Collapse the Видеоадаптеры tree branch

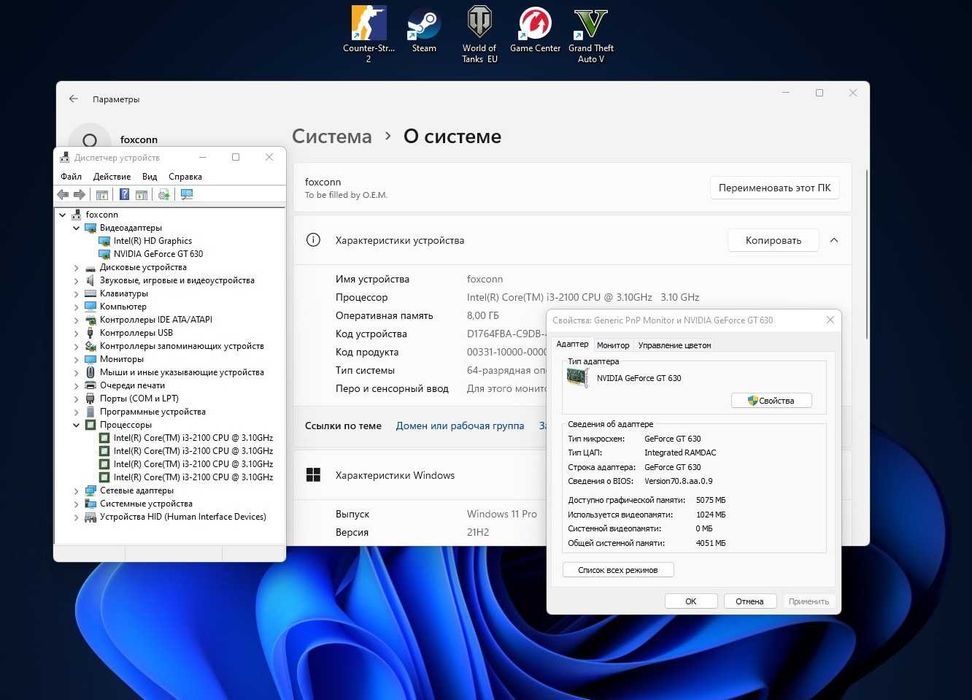[76, 228]
